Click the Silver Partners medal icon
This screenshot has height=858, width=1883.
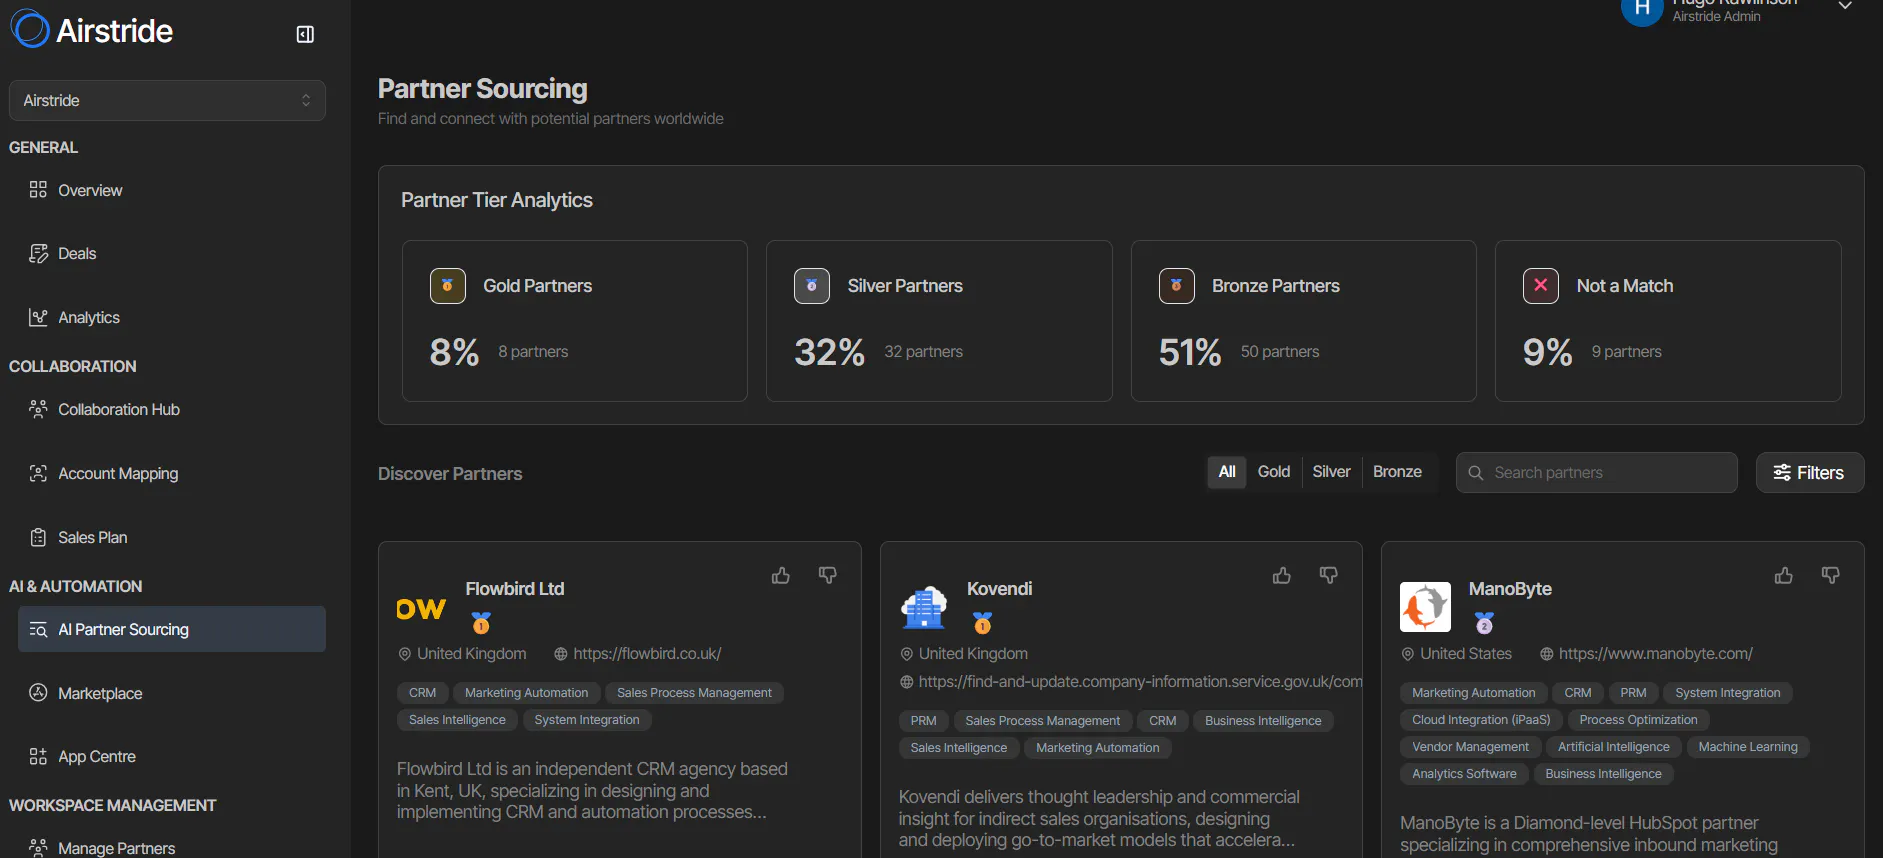(812, 286)
